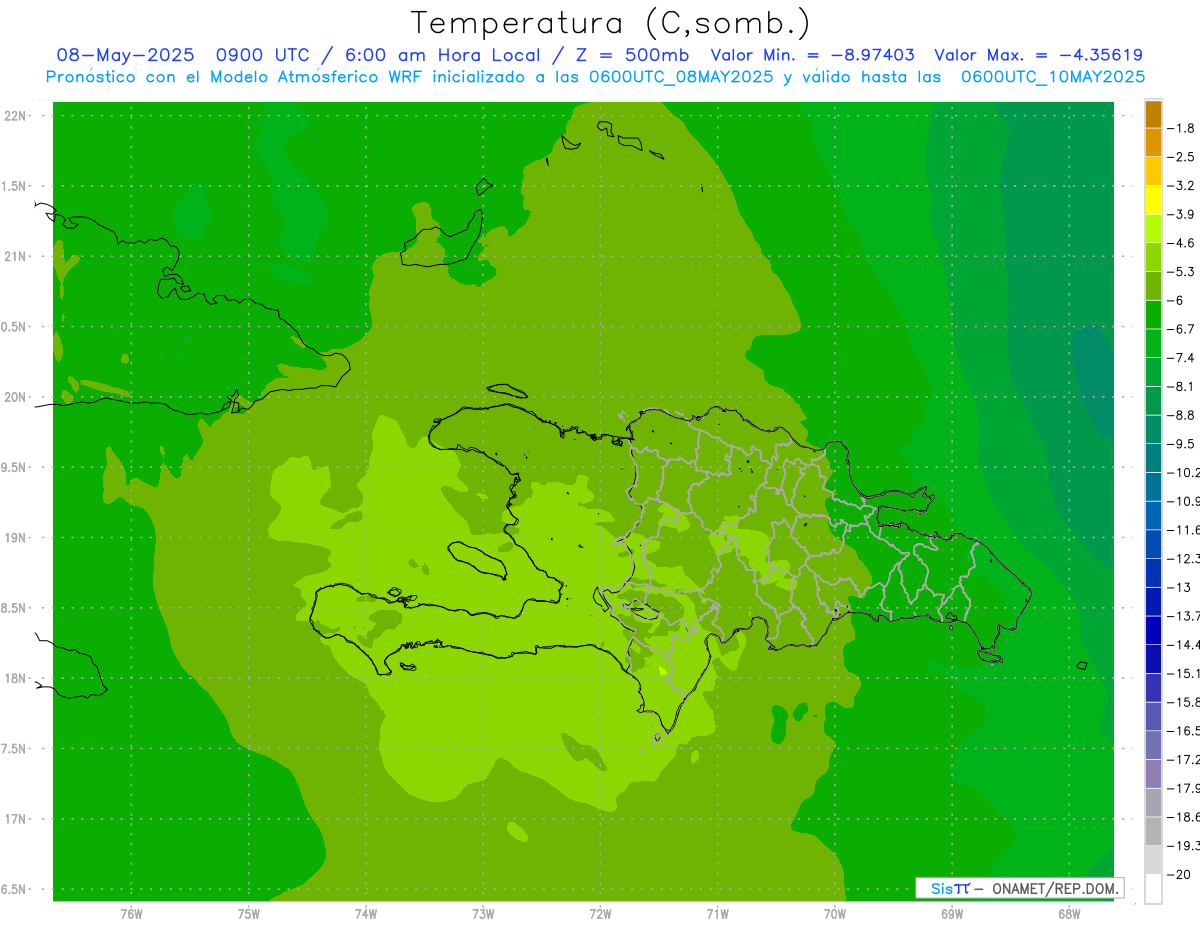Click the "75W" longitude label
1200x927 pixels.
coord(249,914)
